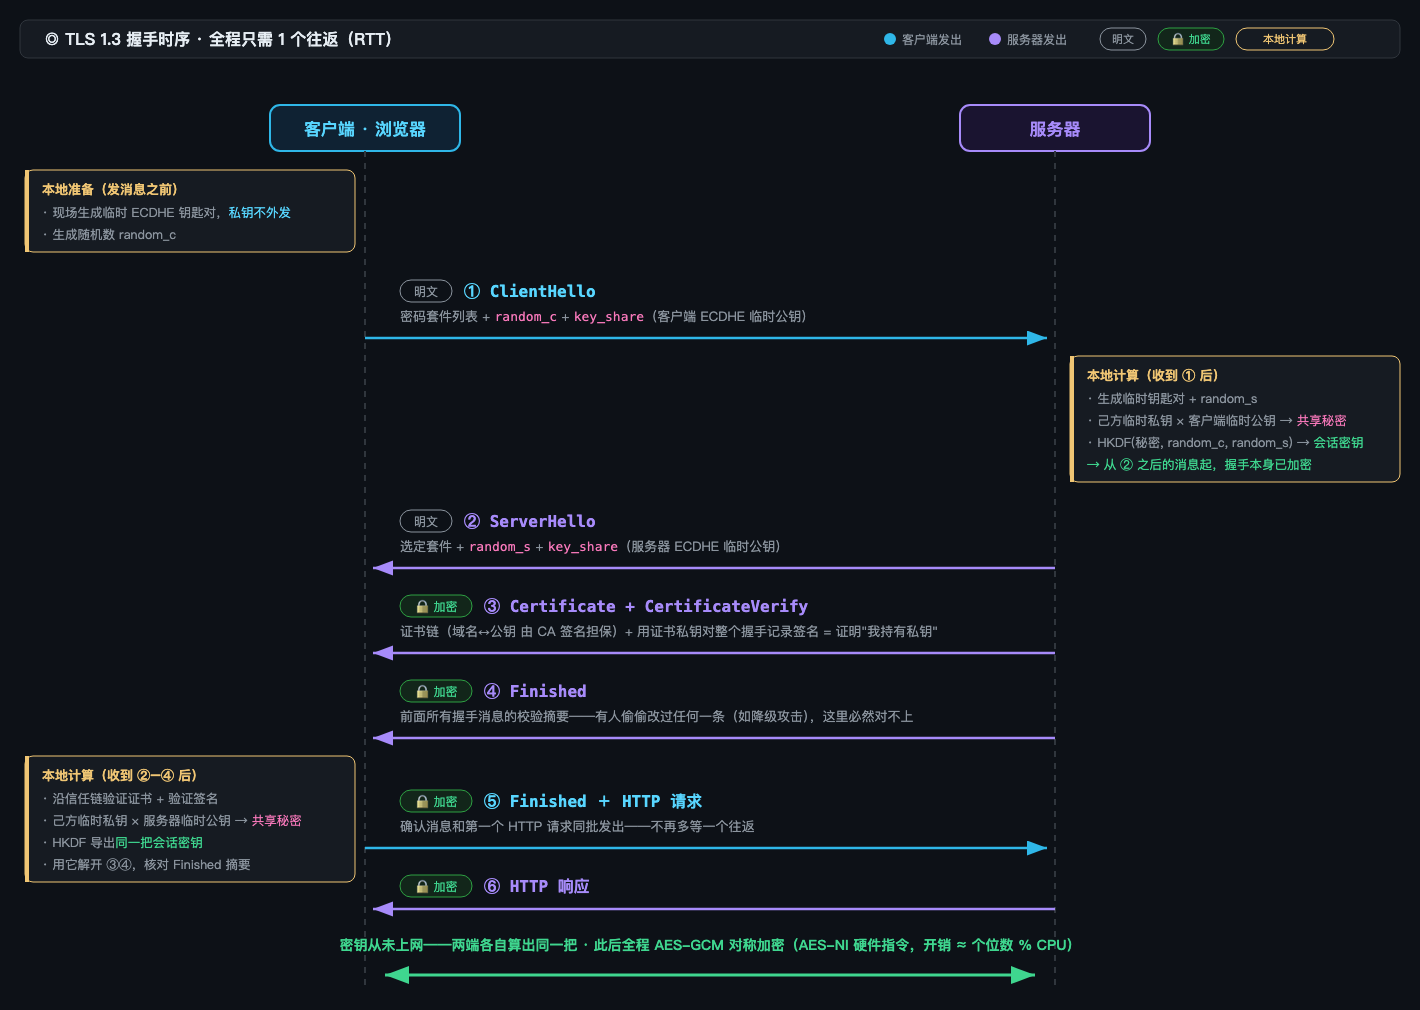Click the client-side 本地计算（收到 ②–④ 后）note
The width and height of the screenshot is (1420, 1010).
[x=190, y=819]
